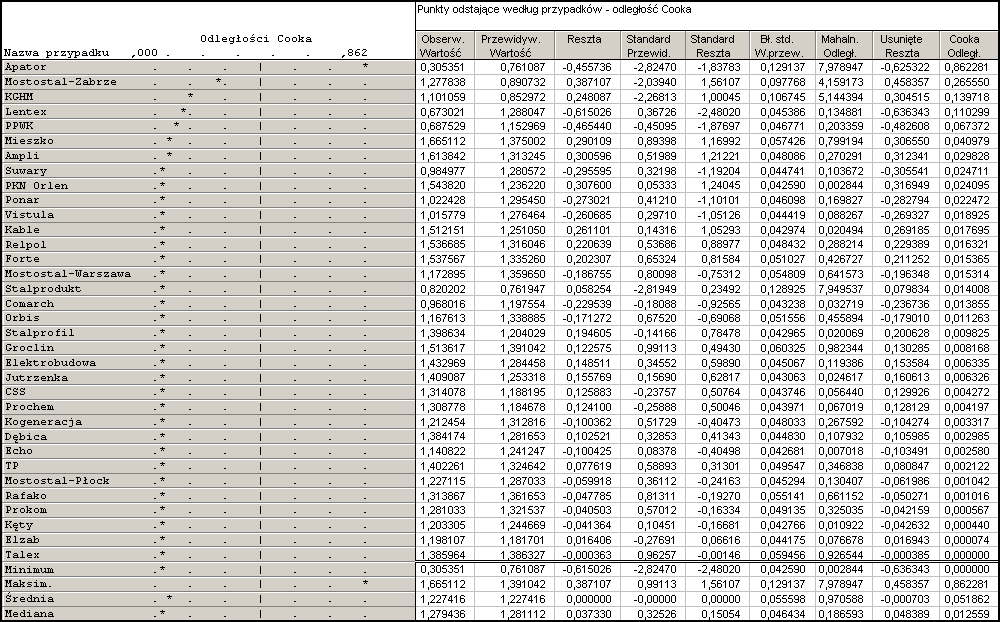This screenshot has height=622, width=1000.
Task: Select the Ampli row name
Action: 22,156
